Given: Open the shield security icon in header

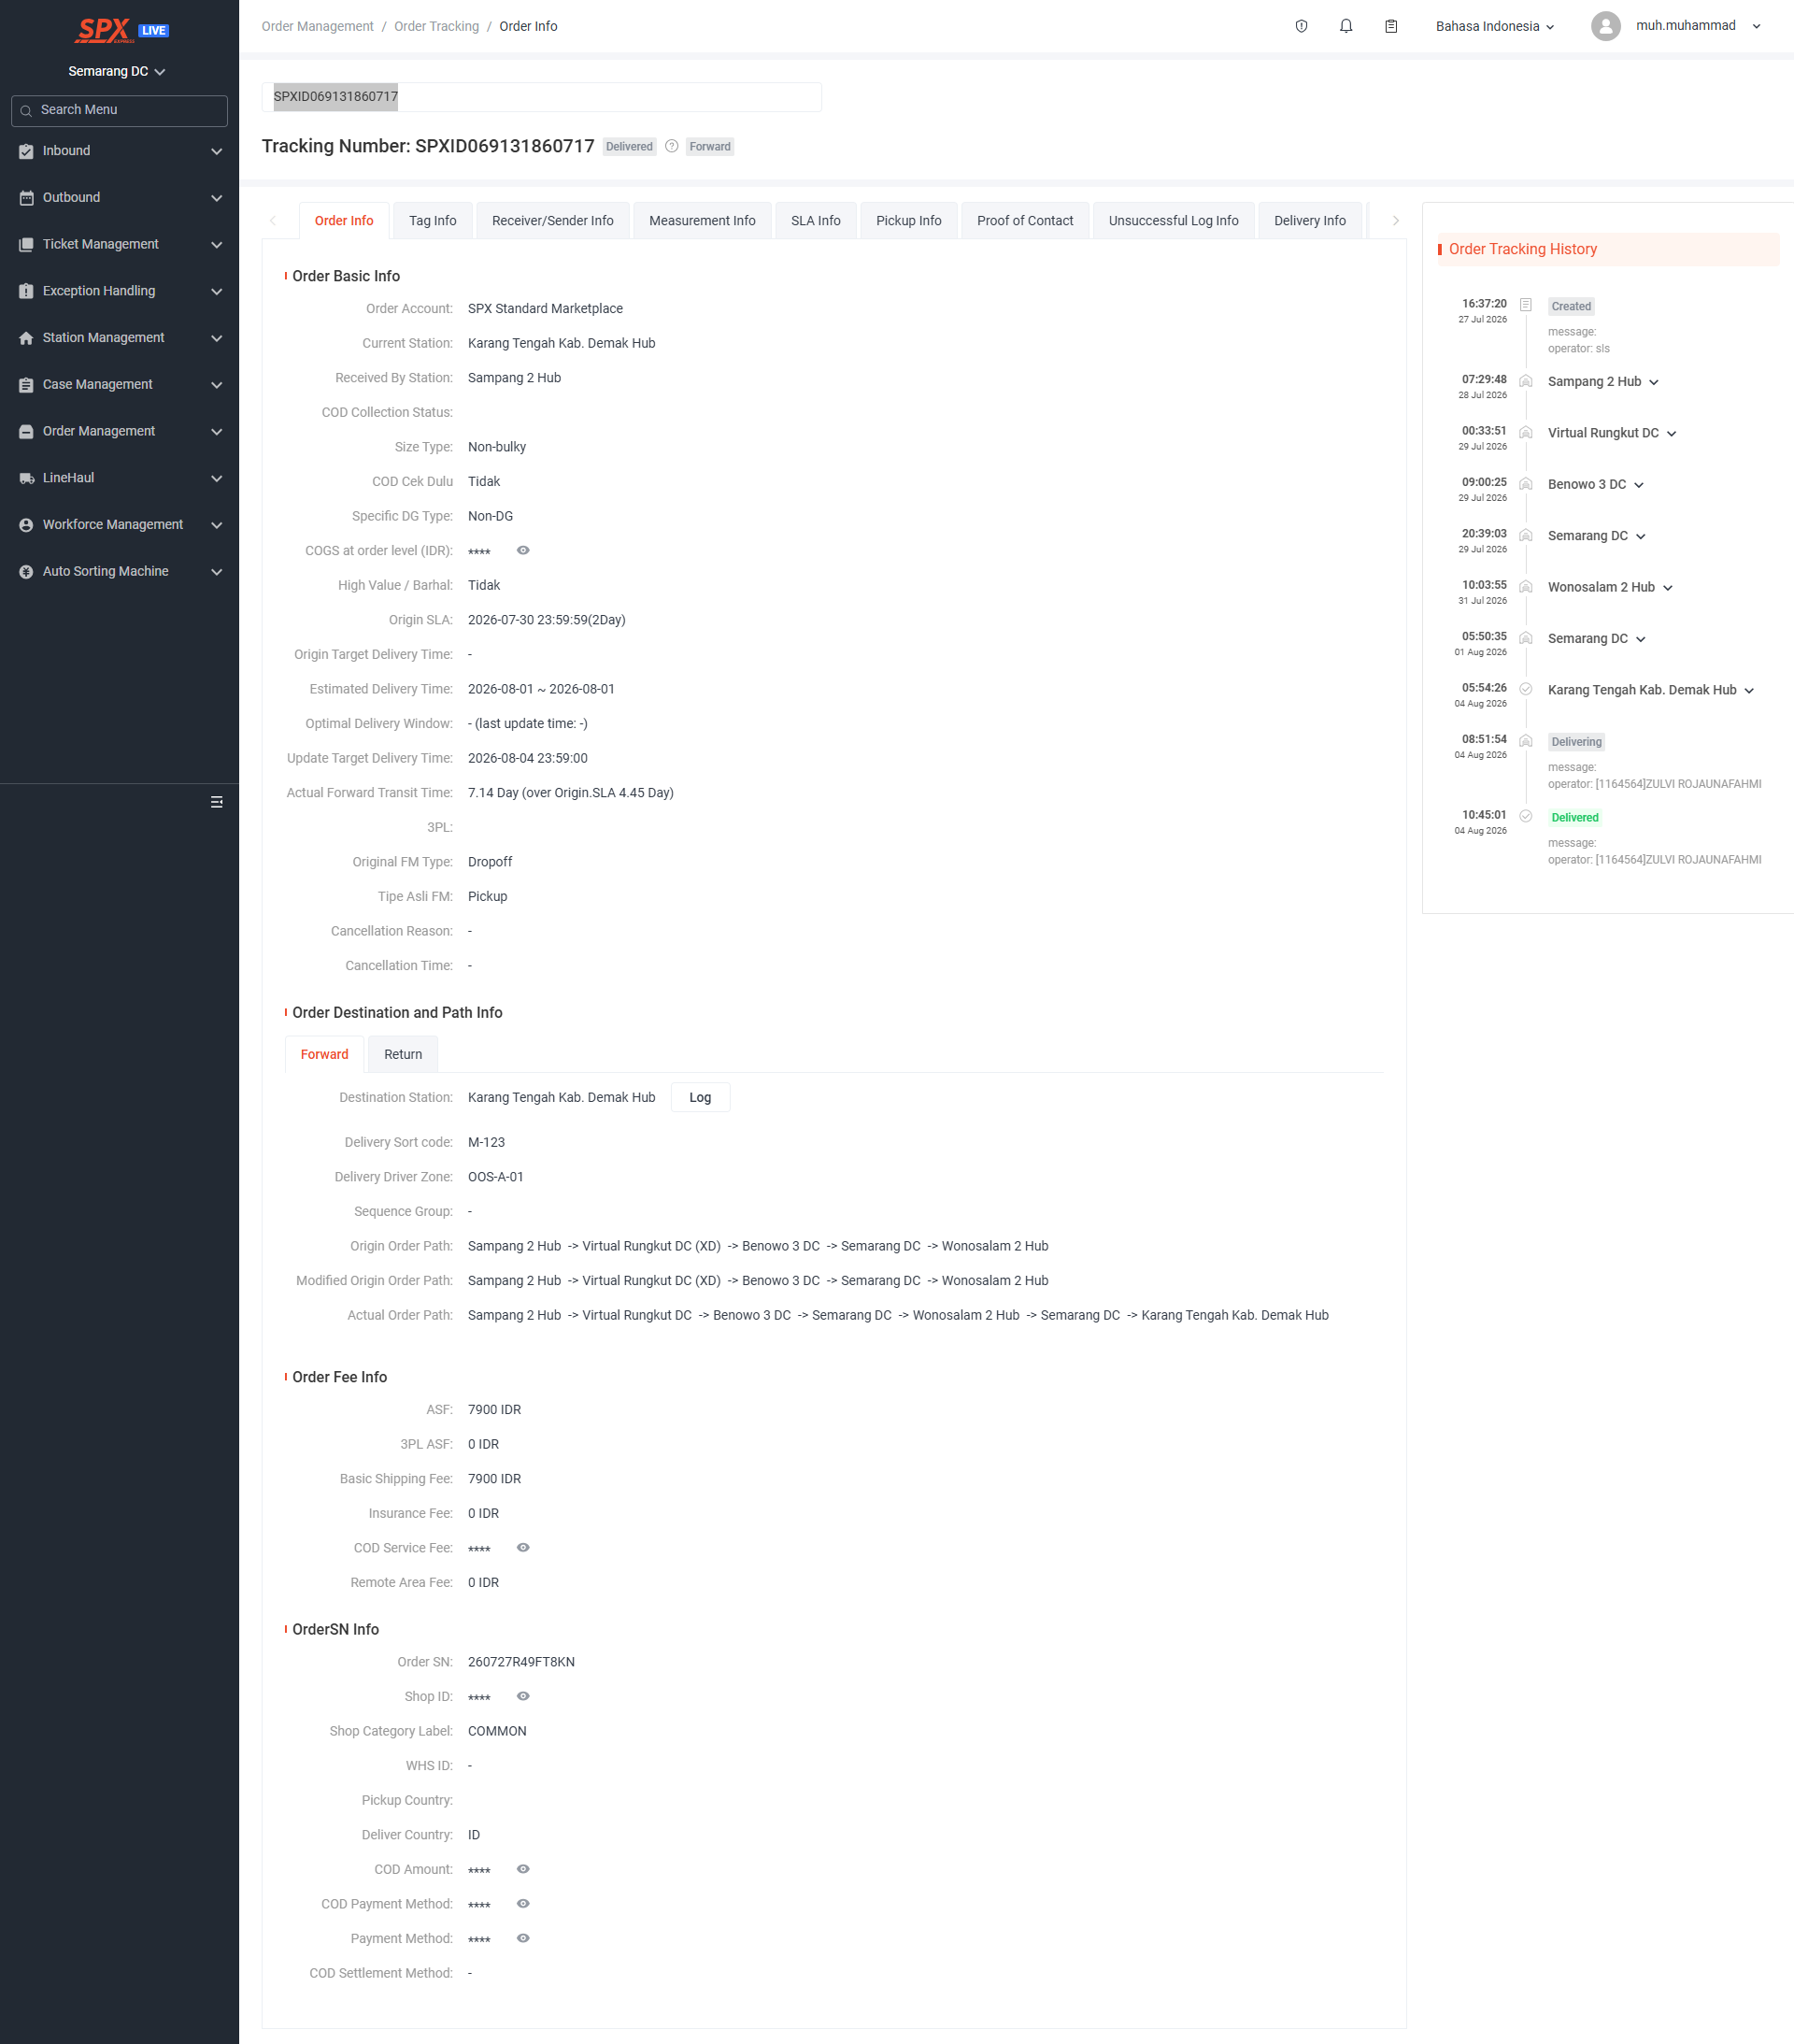Looking at the screenshot, I should [x=1301, y=26].
